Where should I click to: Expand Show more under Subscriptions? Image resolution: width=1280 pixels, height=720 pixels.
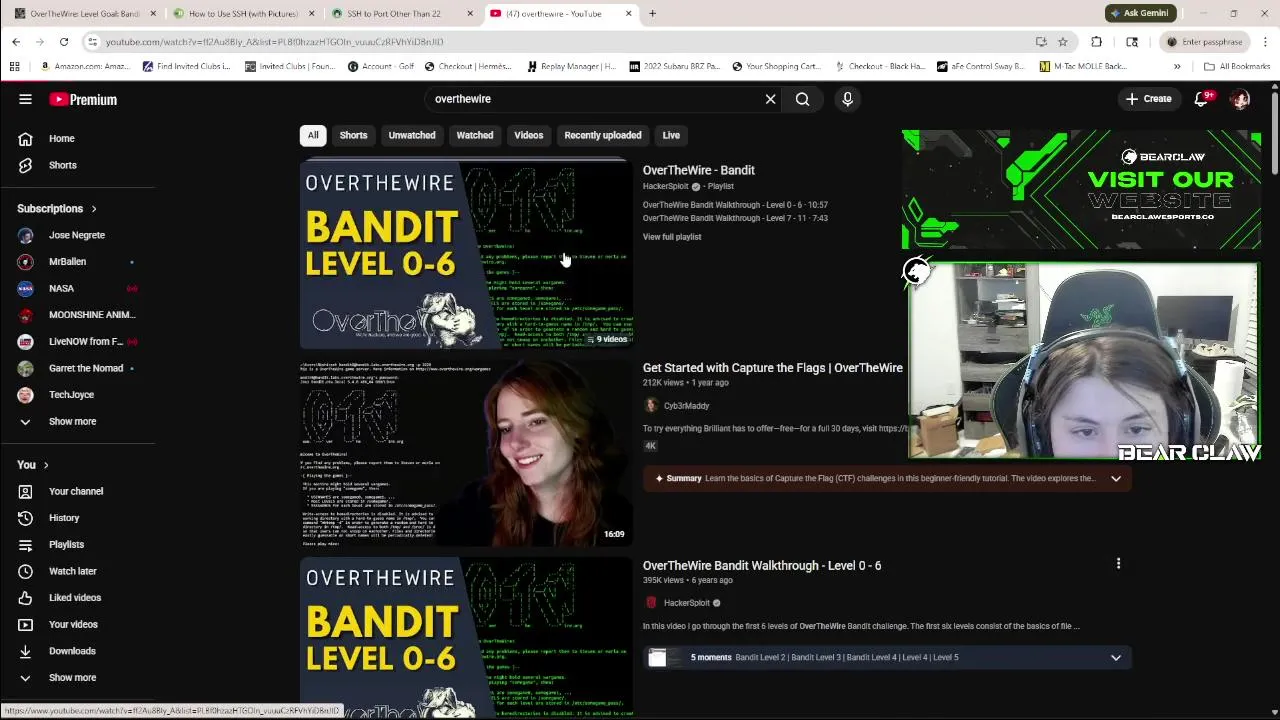(77, 421)
